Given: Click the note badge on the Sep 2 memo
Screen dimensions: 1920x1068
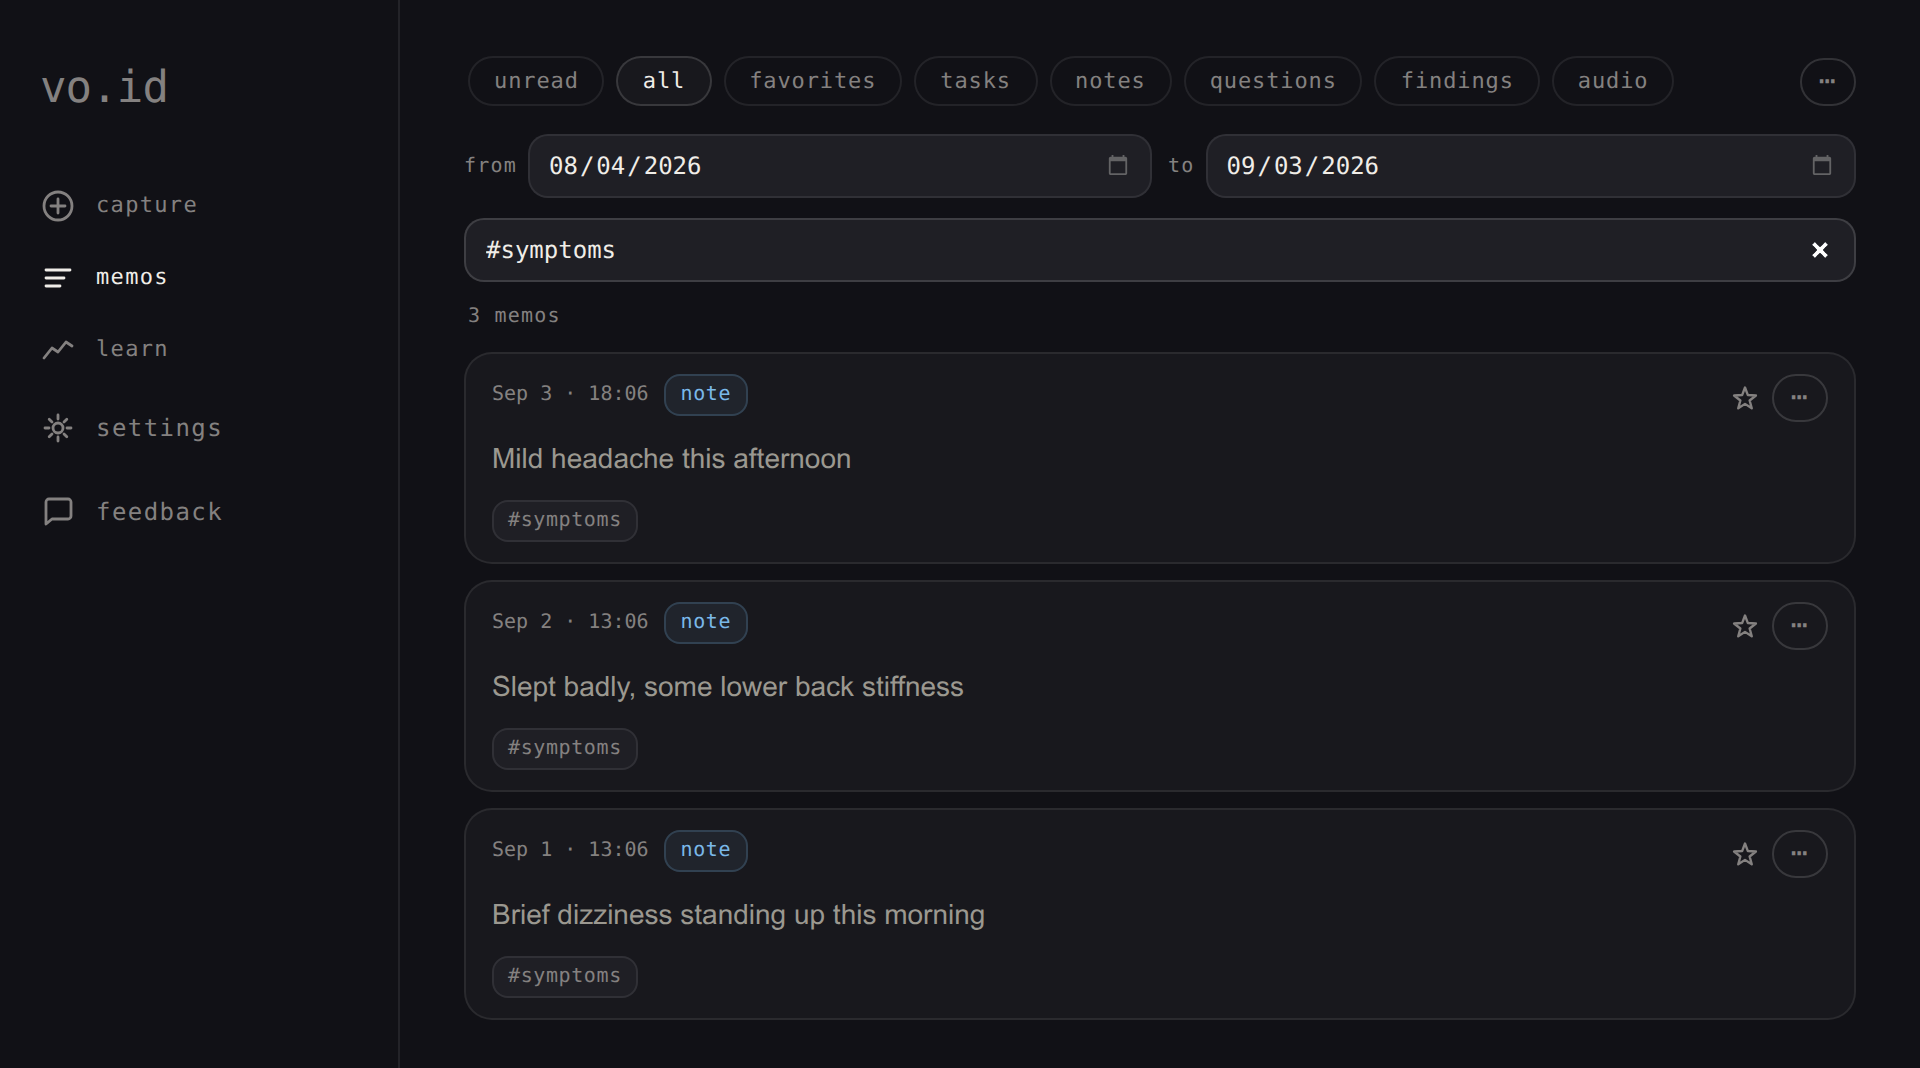Looking at the screenshot, I should pyautogui.click(x=706, y=622).
